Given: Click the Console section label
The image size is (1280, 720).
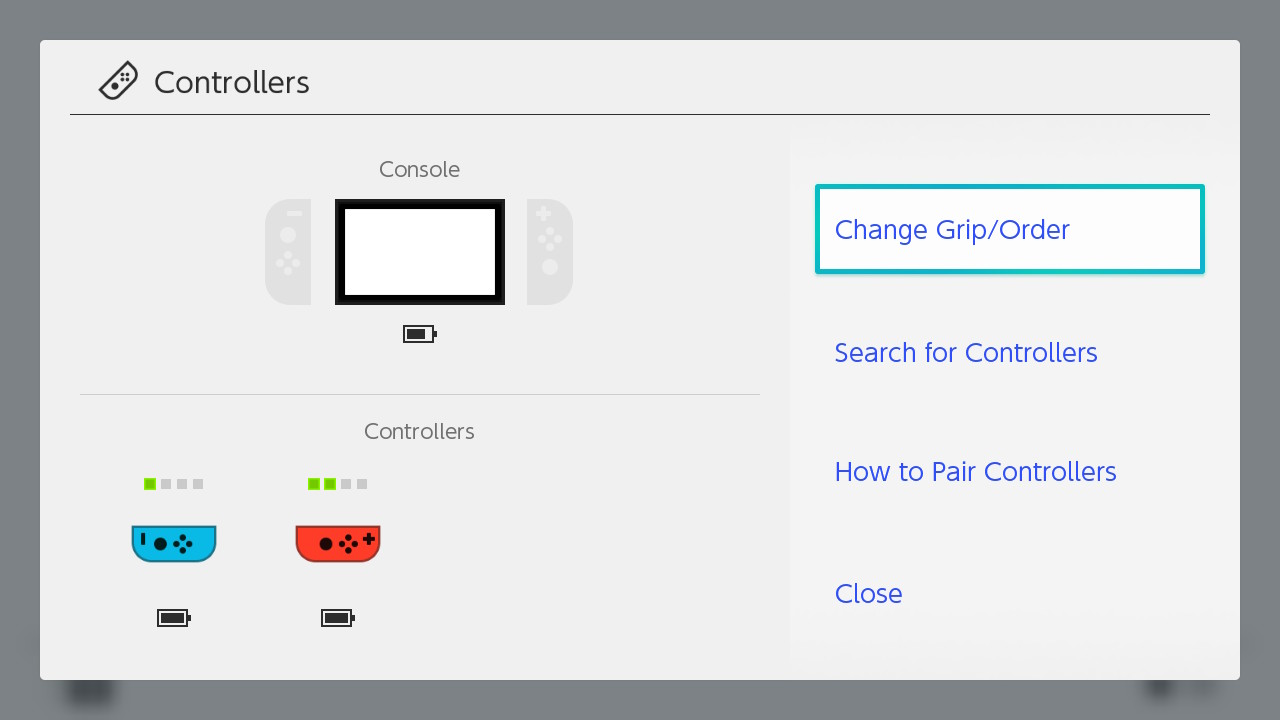Looking at the screenshot, I should (419, 170).
